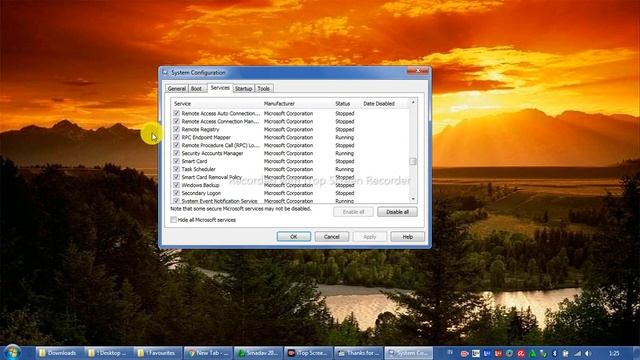The image size is (640, 360).
Task: Sort by Date Disabled column header
Action: click(x=385, y=104)
